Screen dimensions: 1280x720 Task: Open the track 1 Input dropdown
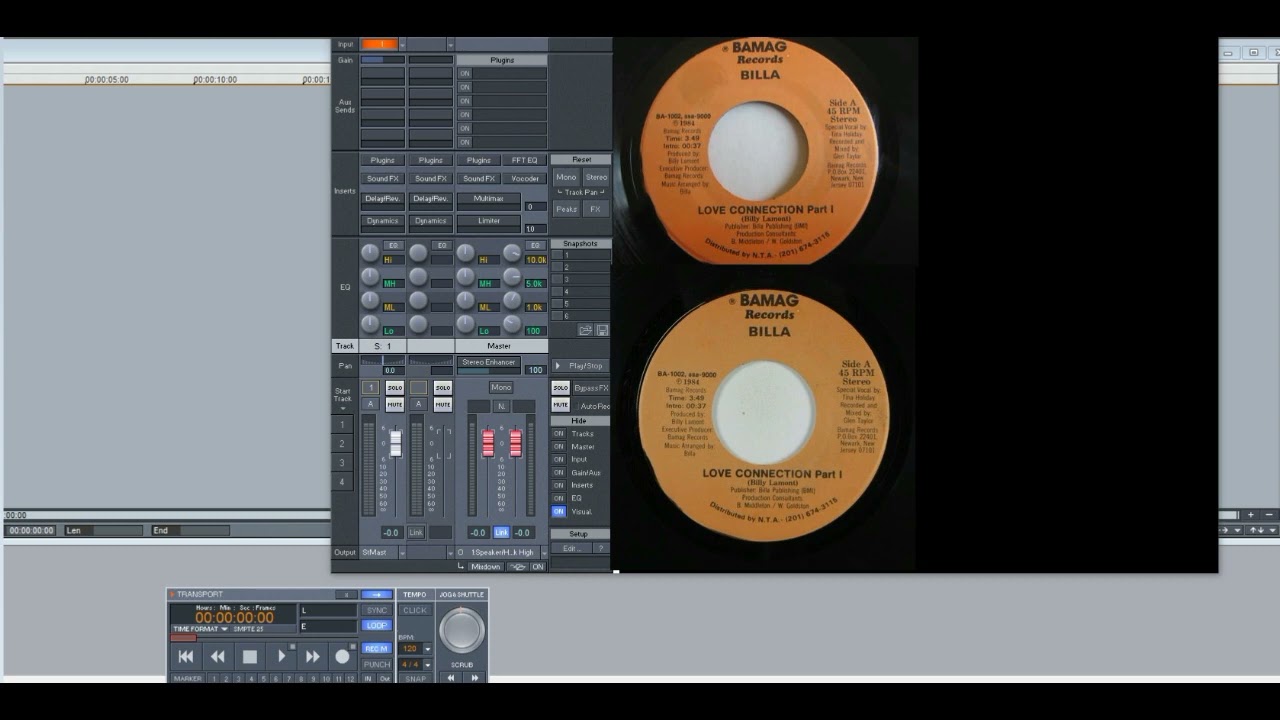tap(403, 44)
